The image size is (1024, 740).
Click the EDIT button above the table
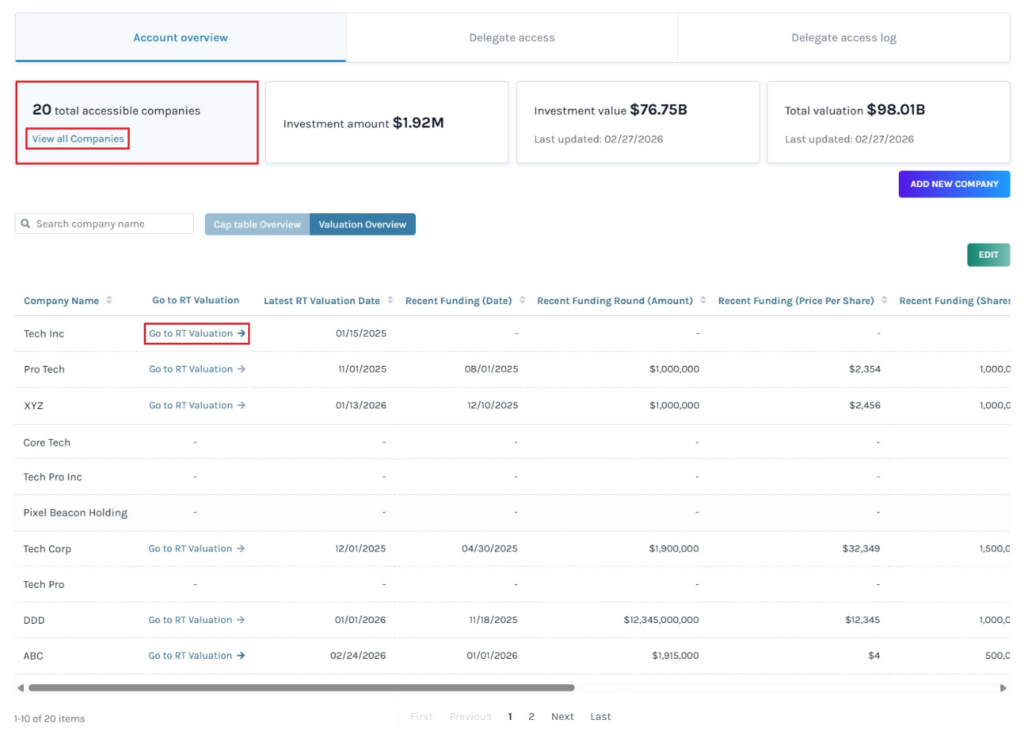[x=988, y=255]
